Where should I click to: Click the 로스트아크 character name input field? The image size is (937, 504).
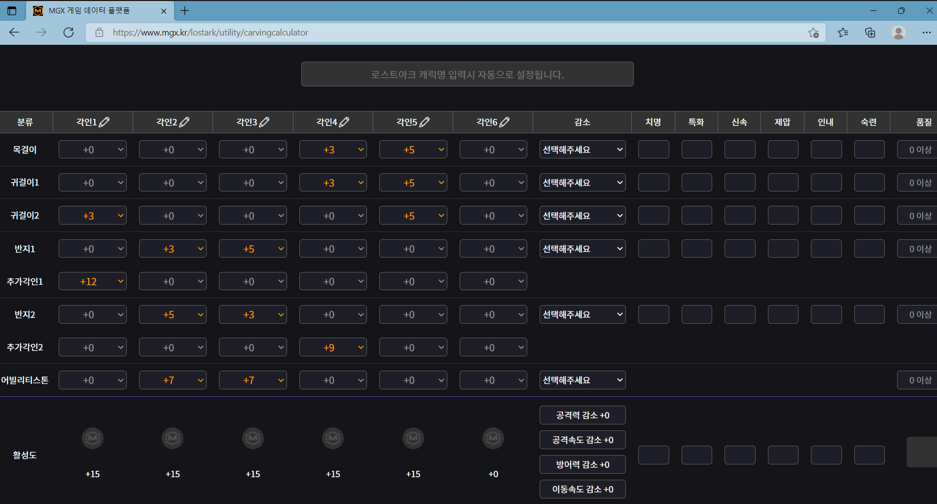(467, 74)
